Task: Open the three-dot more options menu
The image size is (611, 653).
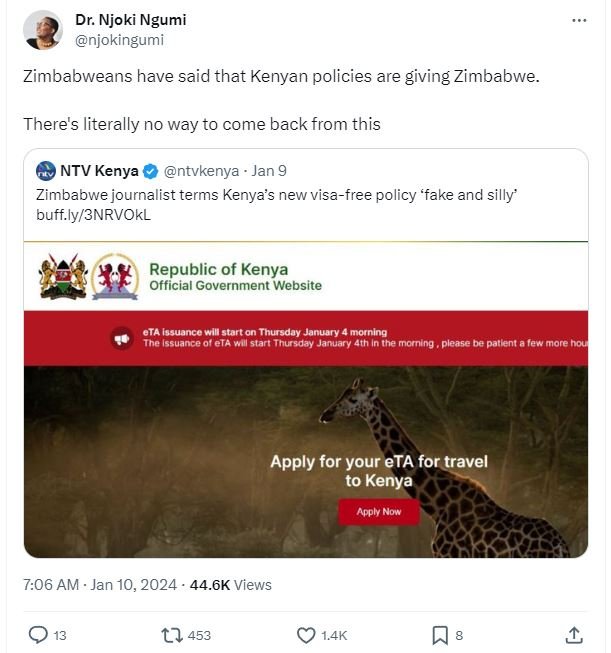Action: point(579,20)
